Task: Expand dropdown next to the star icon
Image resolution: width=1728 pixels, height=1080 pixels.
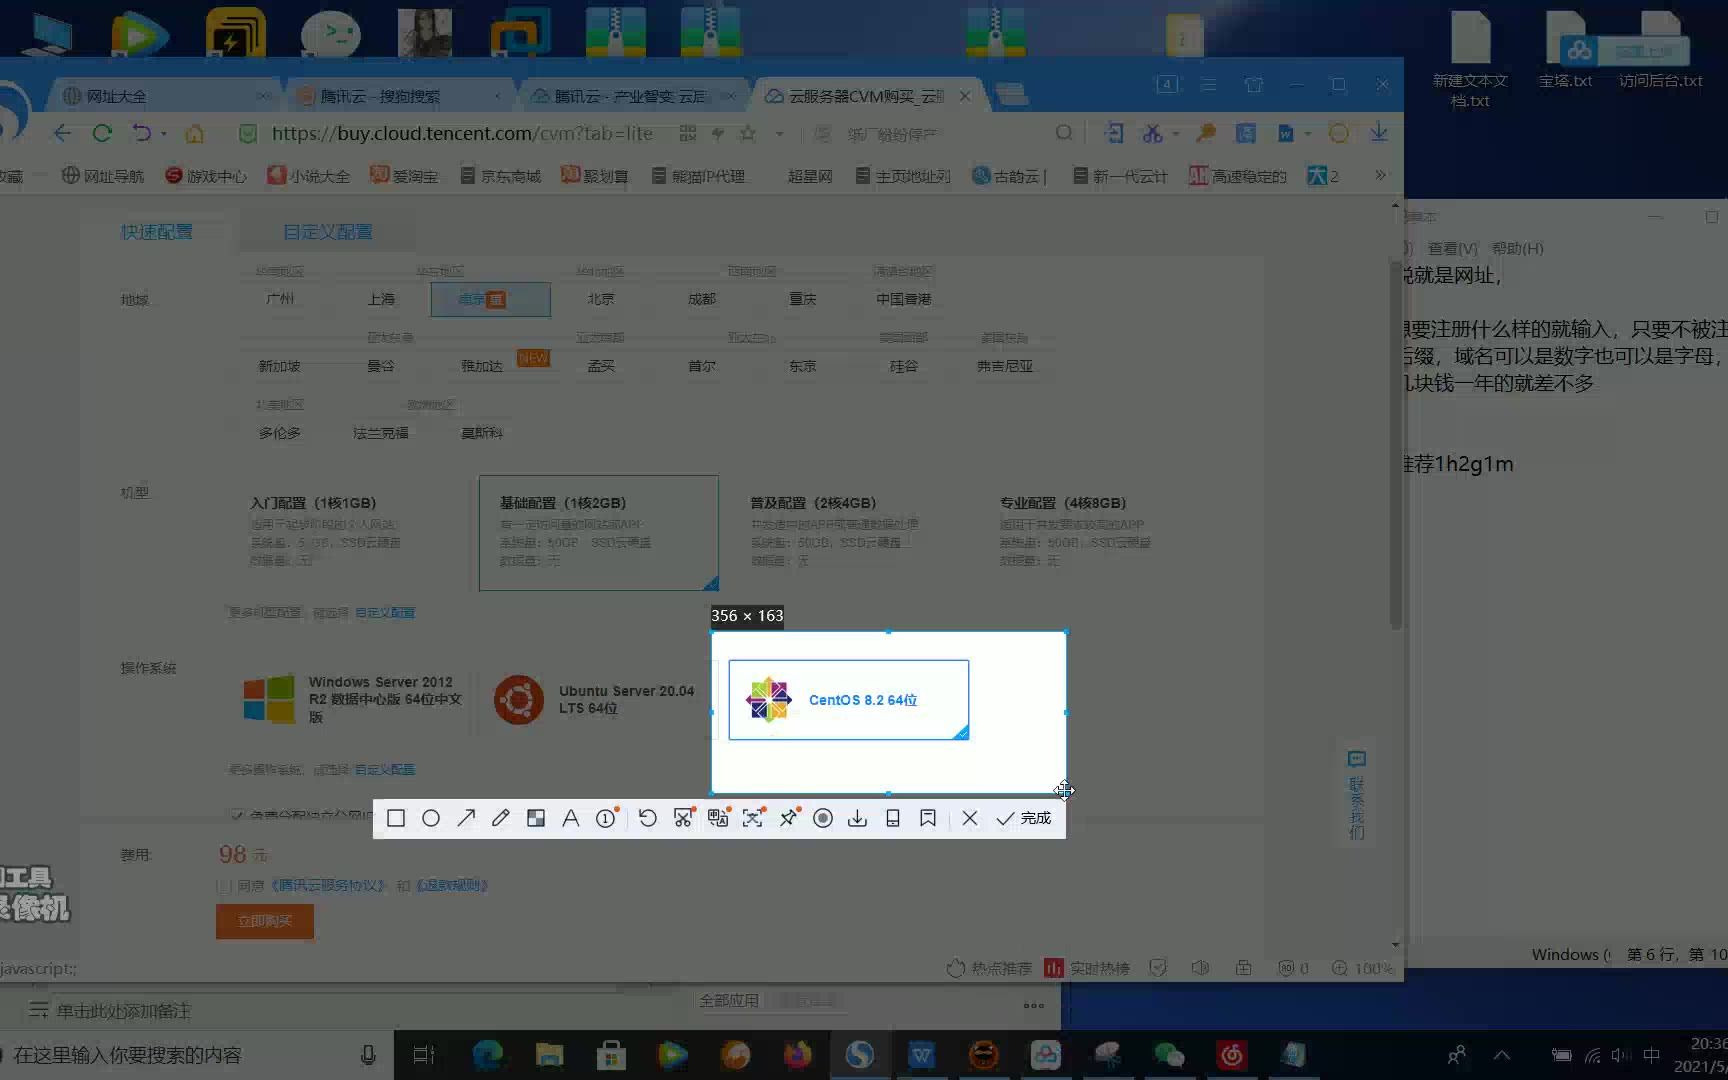Action: 779,133
